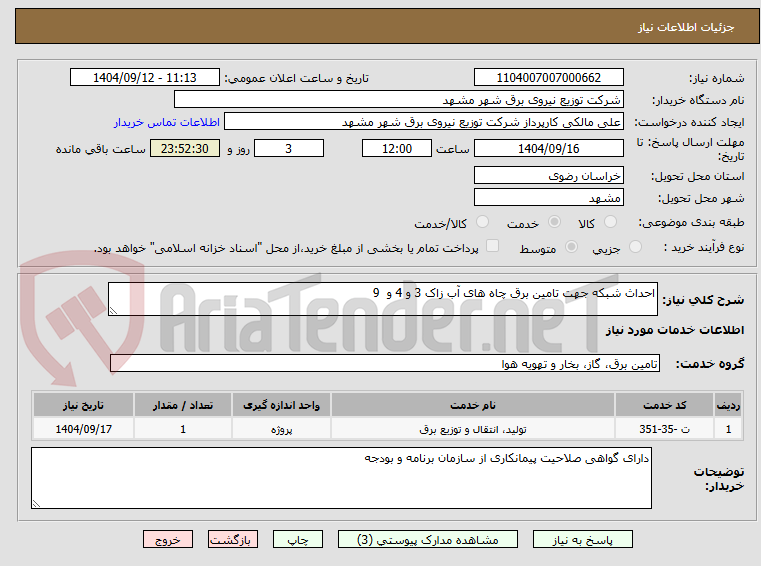
Task: Click the تعداد / مقدار column header
Action: click(183, 405)
